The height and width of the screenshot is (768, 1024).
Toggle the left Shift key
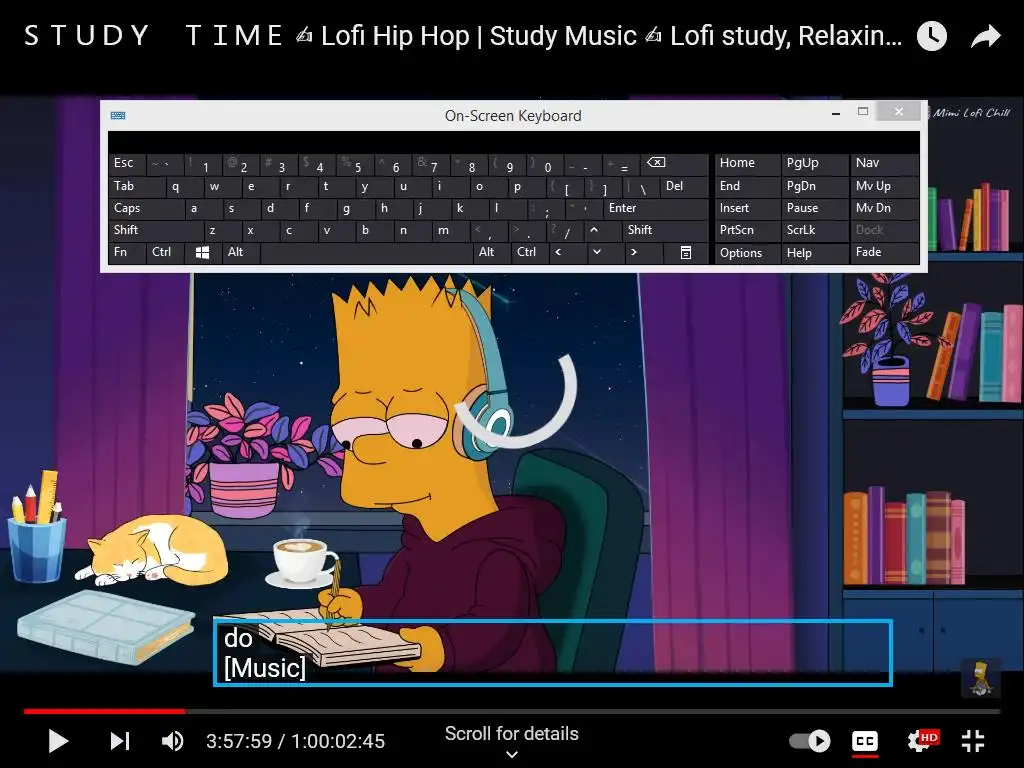[x=155, y=231]
